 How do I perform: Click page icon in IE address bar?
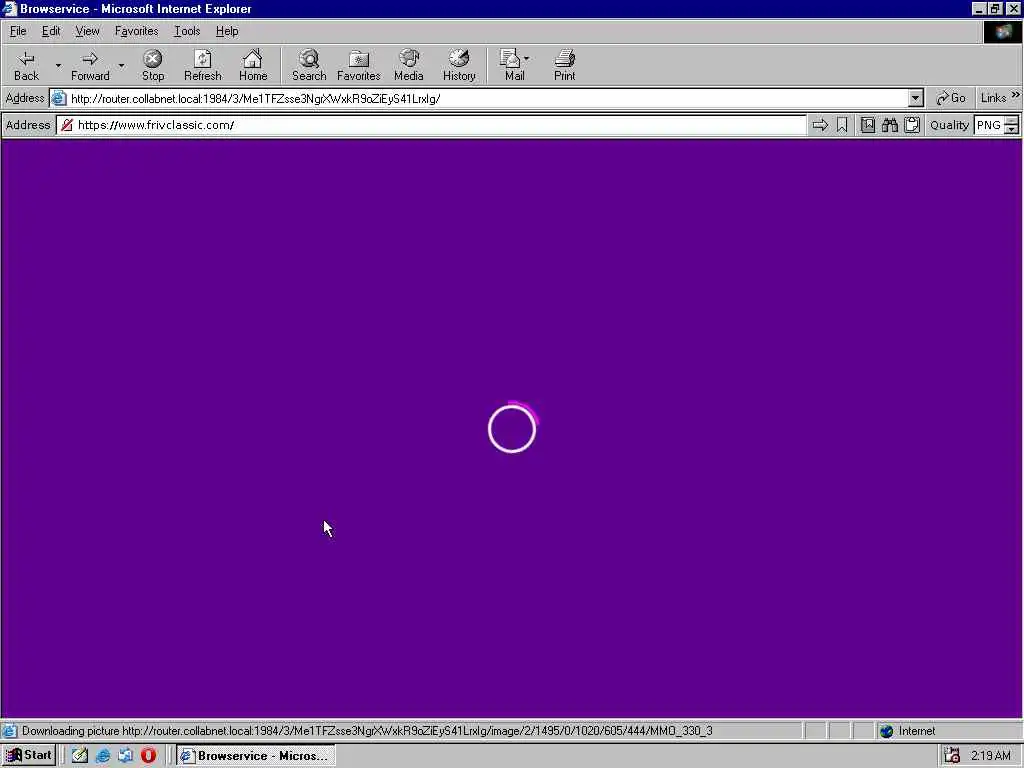[59, 99]
